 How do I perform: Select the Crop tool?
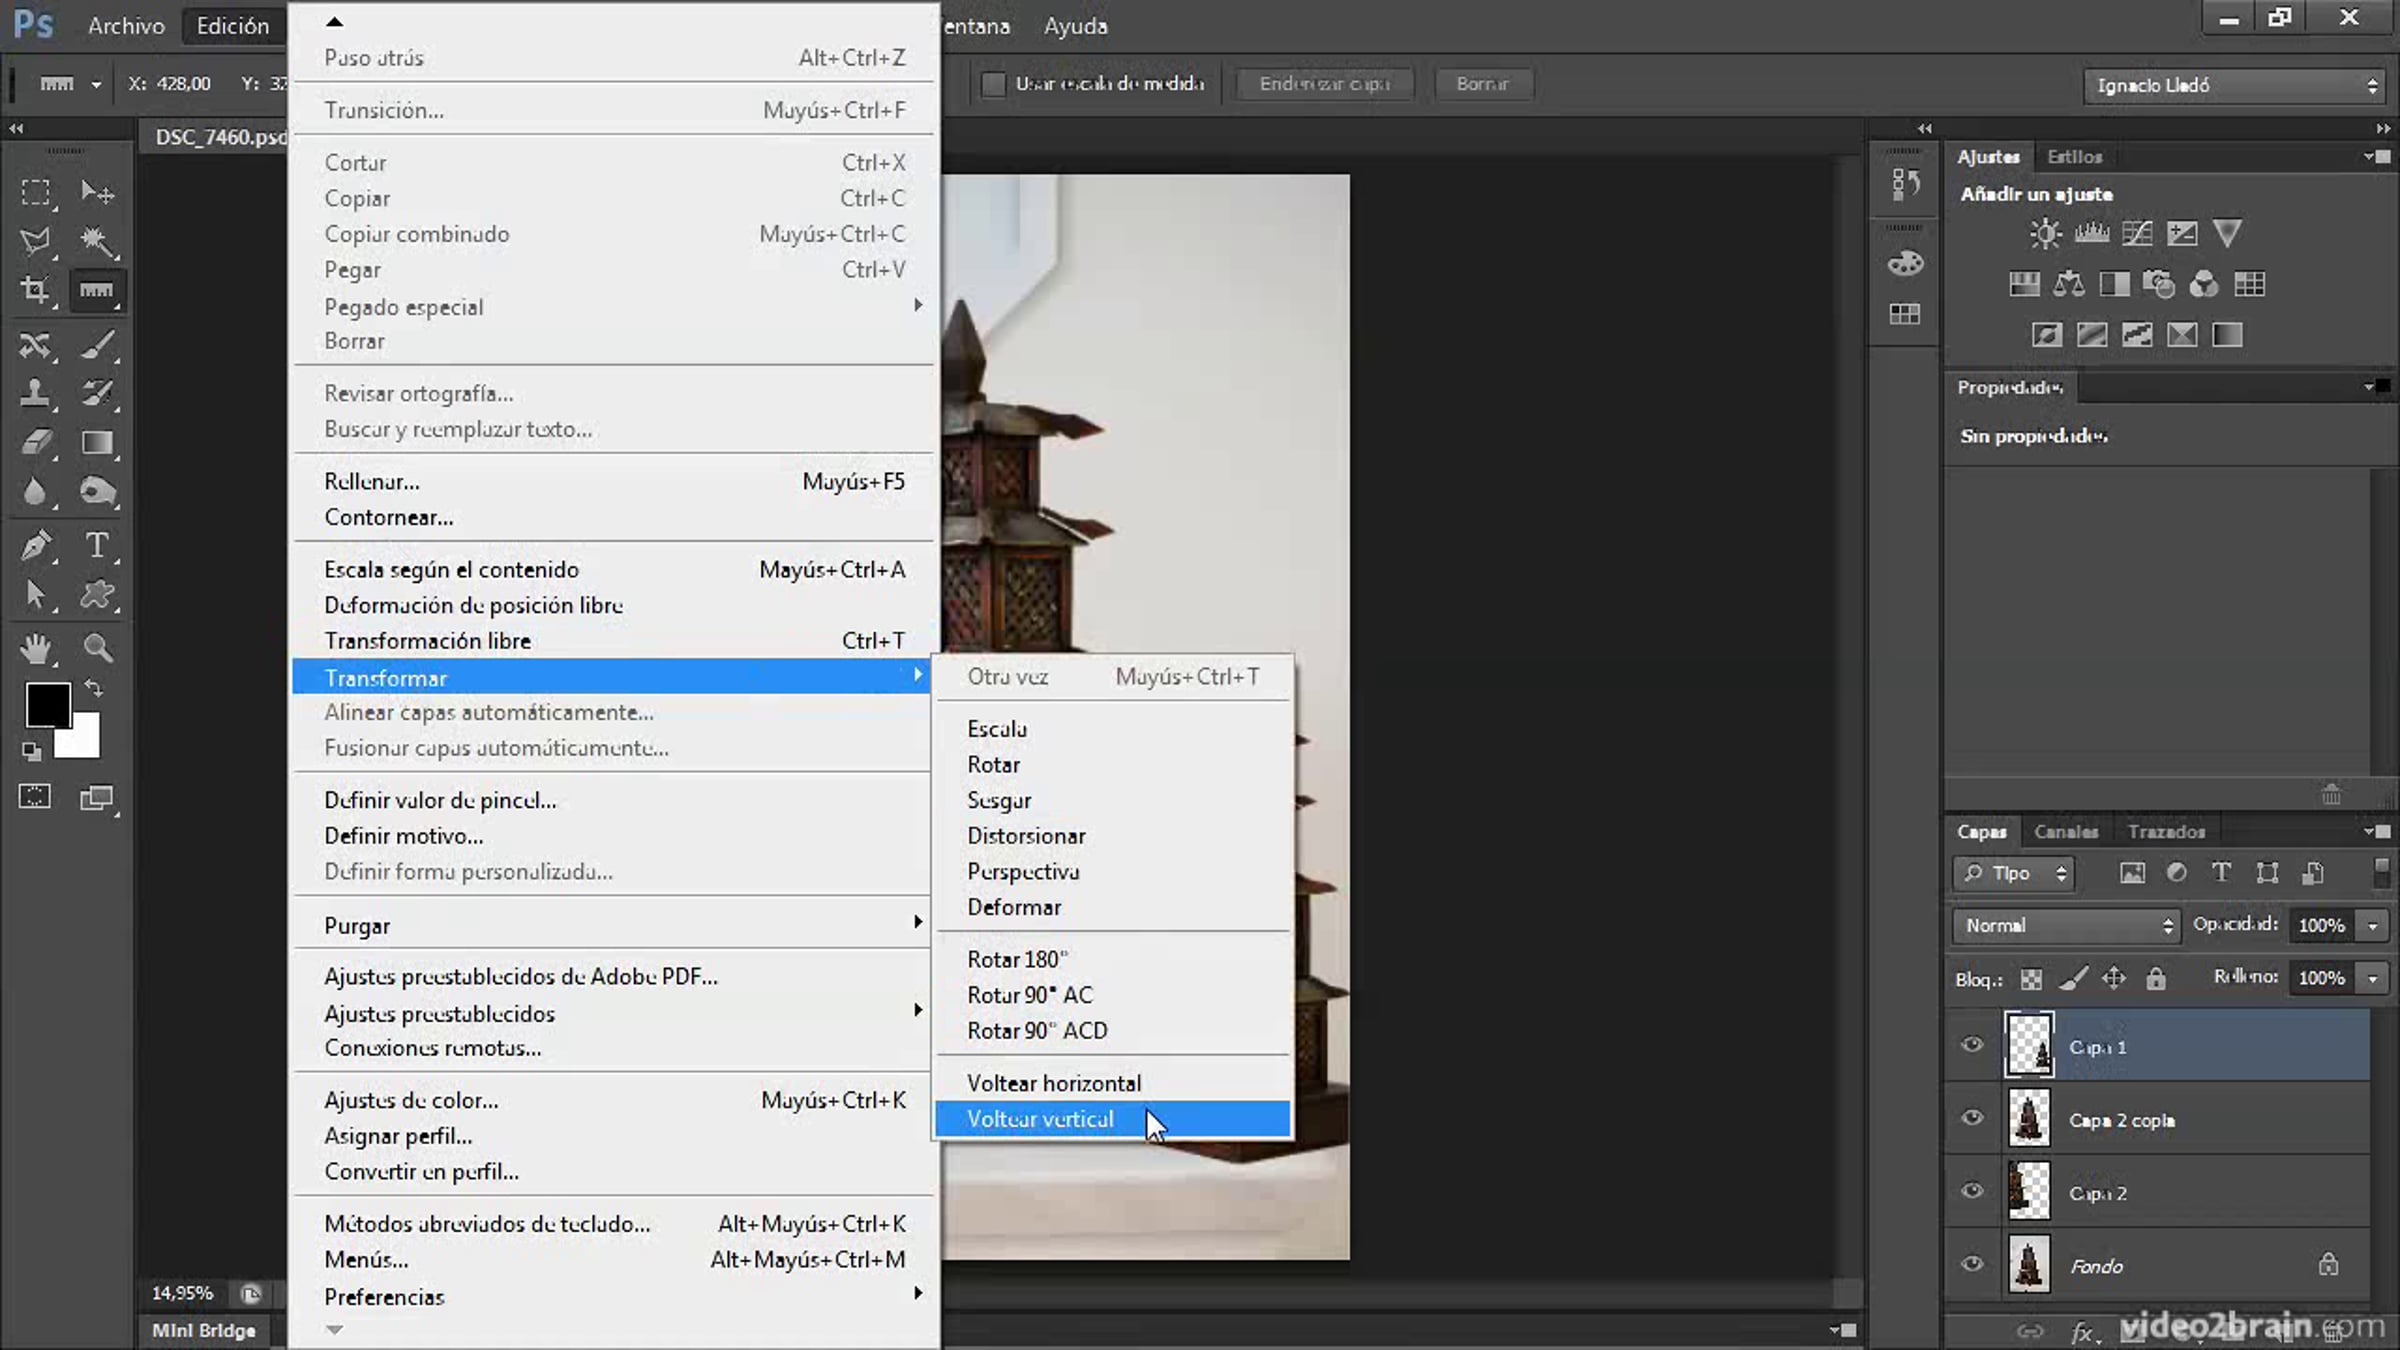36,290
